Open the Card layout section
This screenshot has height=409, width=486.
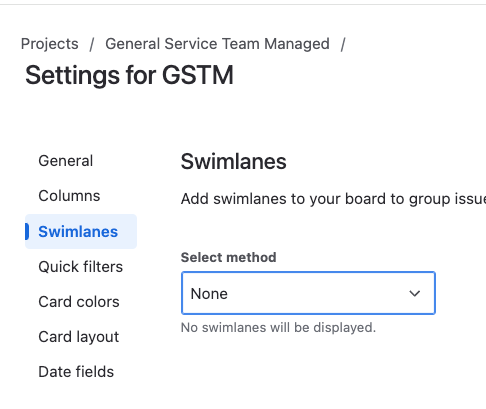tap(79, 337)
